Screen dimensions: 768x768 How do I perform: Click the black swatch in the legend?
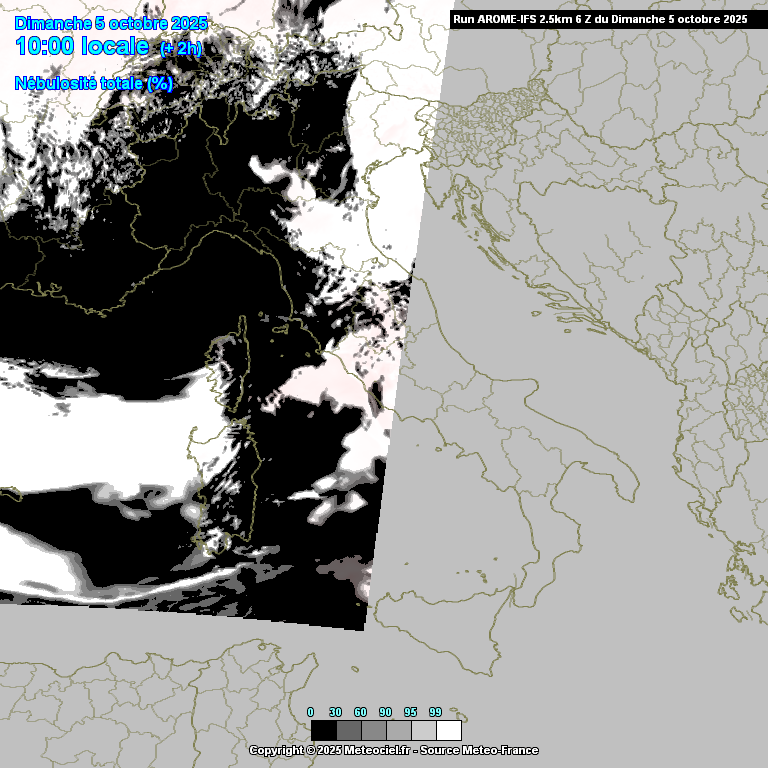pos(323,730)
